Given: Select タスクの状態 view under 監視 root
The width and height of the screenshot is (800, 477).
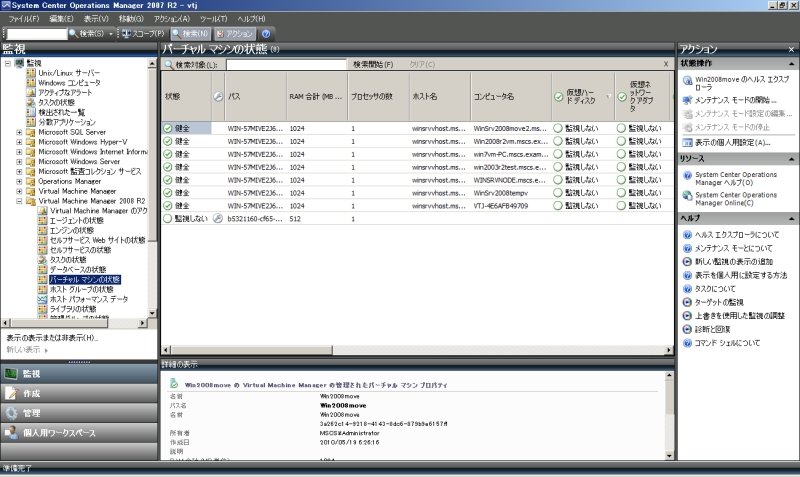Looking at the screenshot, I should 57,102.
